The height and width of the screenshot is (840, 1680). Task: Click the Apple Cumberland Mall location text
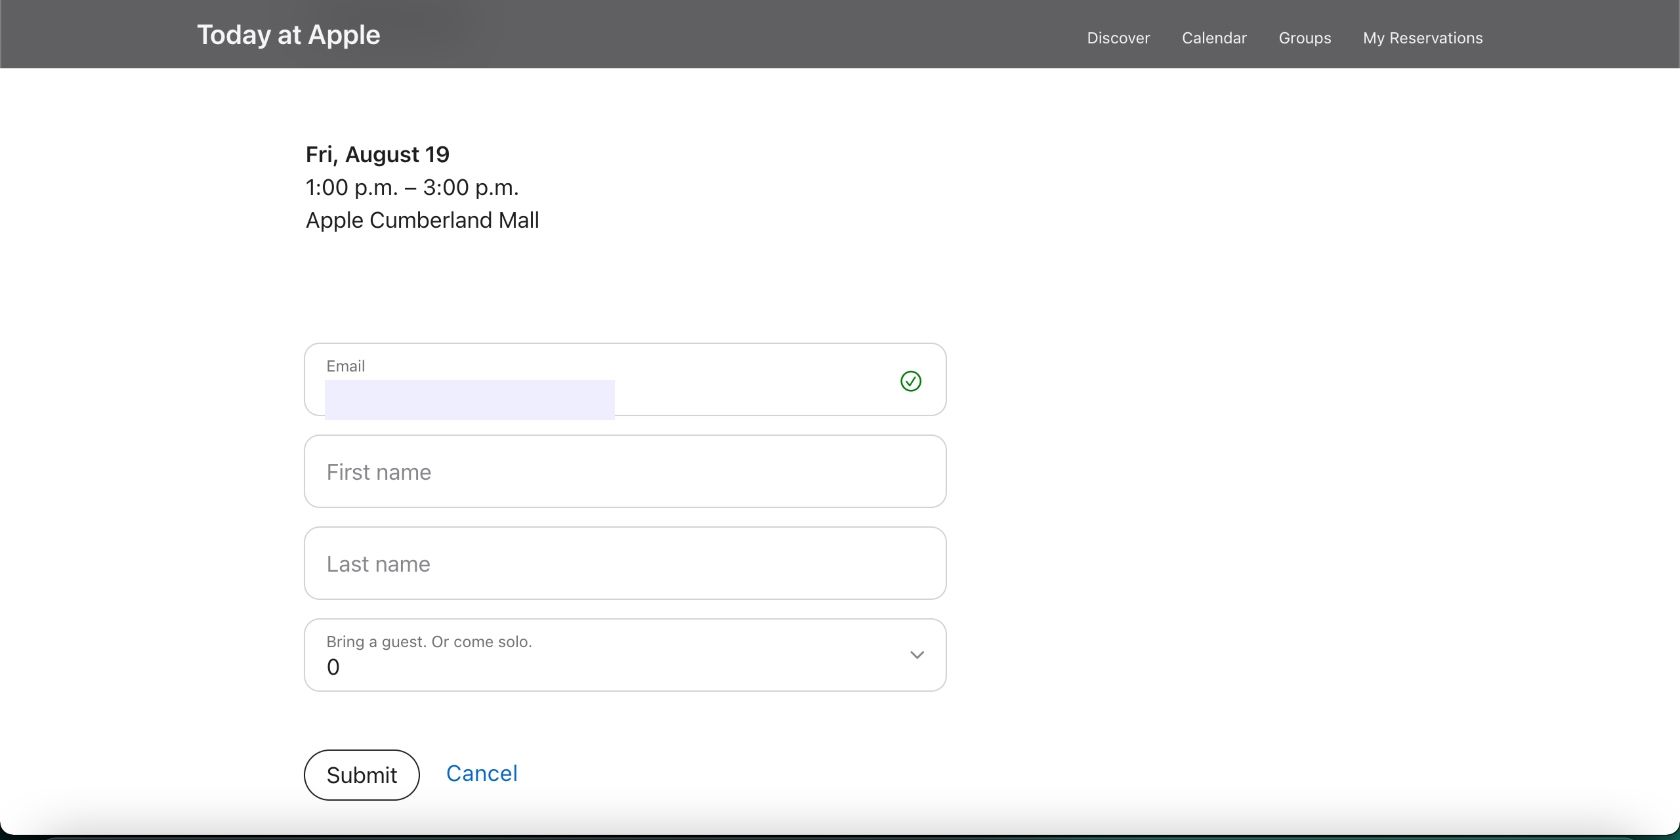(422, 220)
